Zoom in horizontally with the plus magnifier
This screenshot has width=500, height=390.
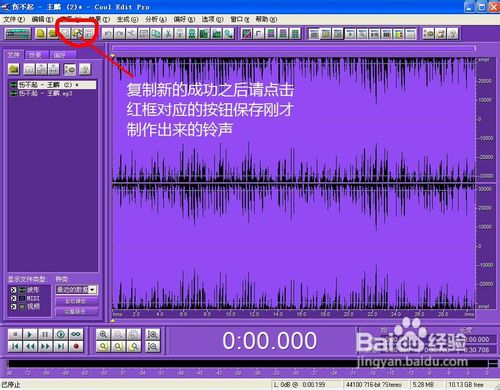(x=103, y=334)
